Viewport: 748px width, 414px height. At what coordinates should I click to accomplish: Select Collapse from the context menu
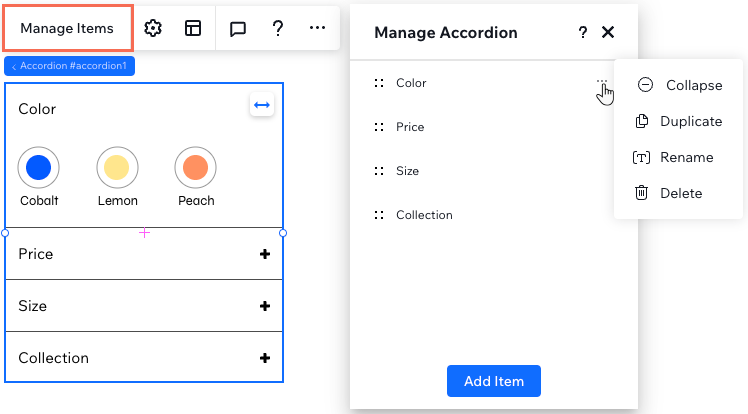(x=680, y=85)
